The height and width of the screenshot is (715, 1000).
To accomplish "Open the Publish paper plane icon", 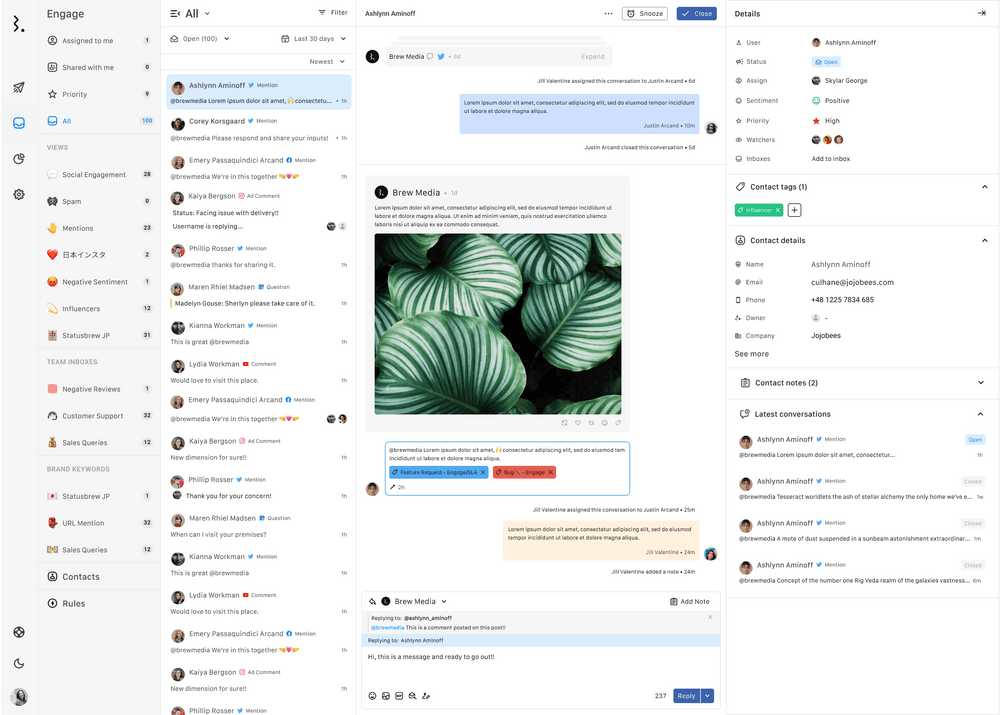I will coord(19,88).
